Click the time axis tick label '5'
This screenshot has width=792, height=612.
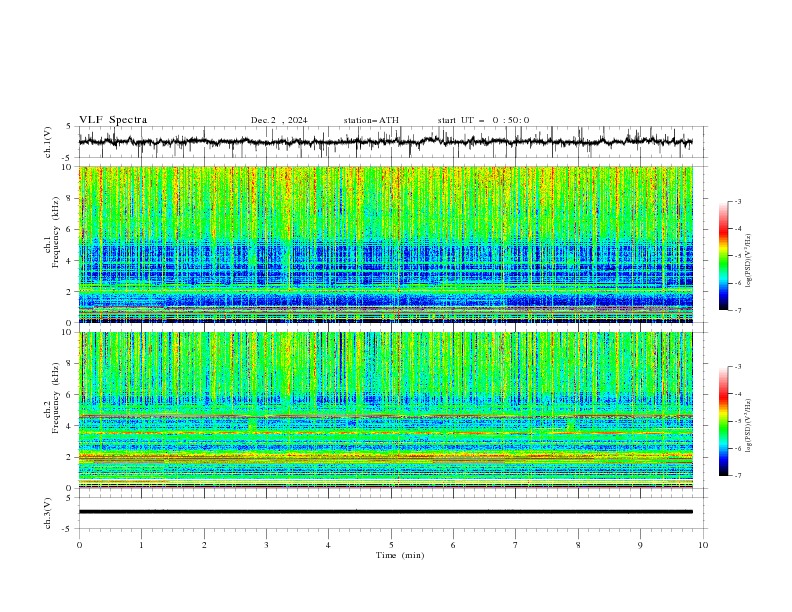(x=391, y=545)
